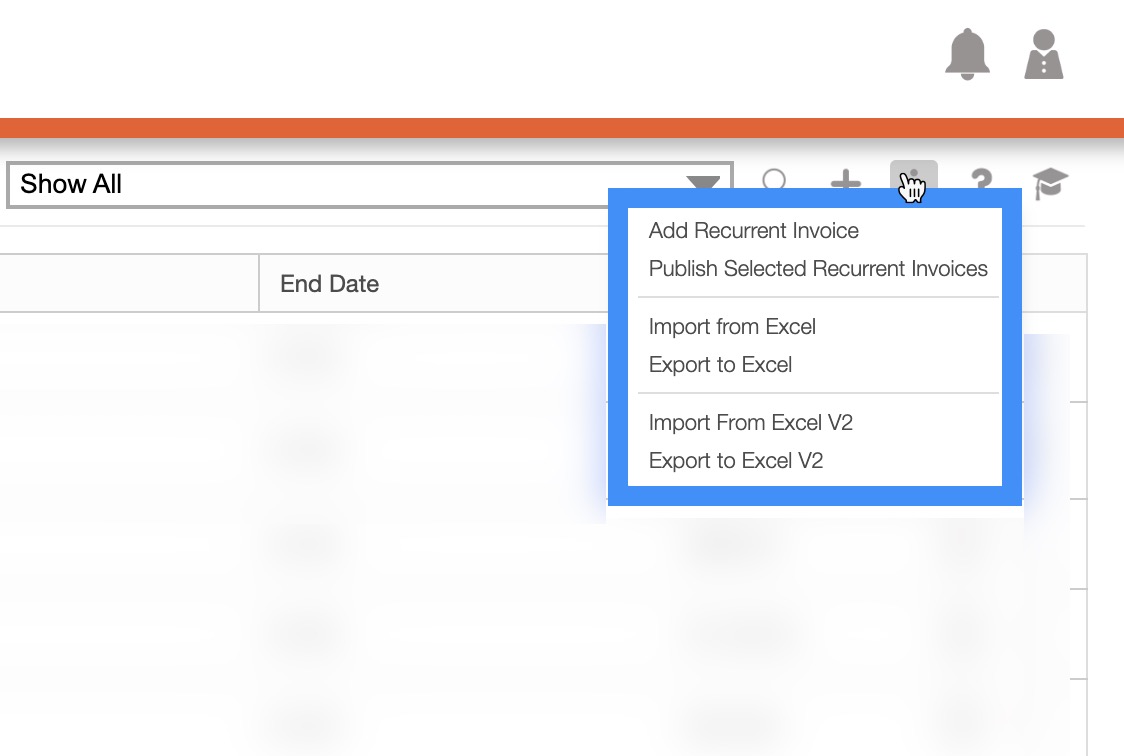Click column header left of End Date

128,284
